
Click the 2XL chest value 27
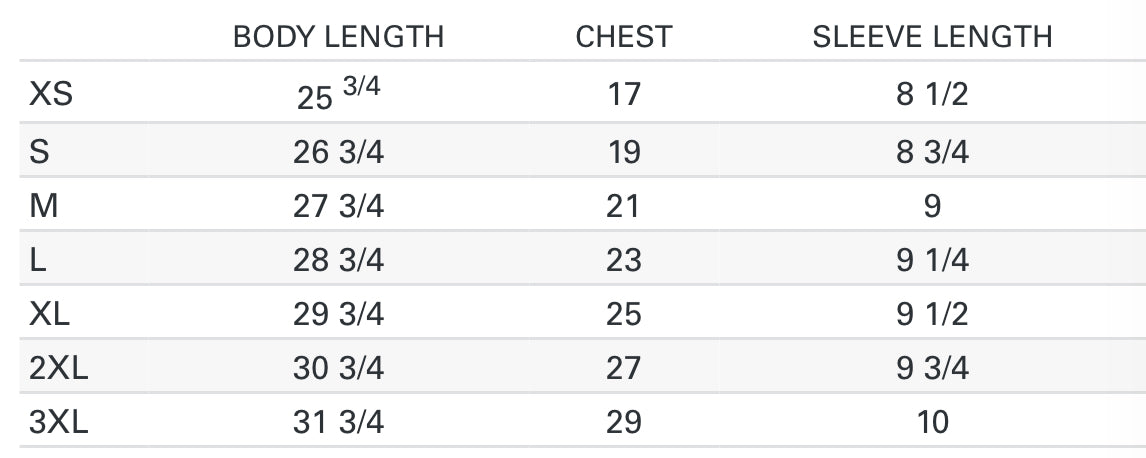[x=623, y=368]
